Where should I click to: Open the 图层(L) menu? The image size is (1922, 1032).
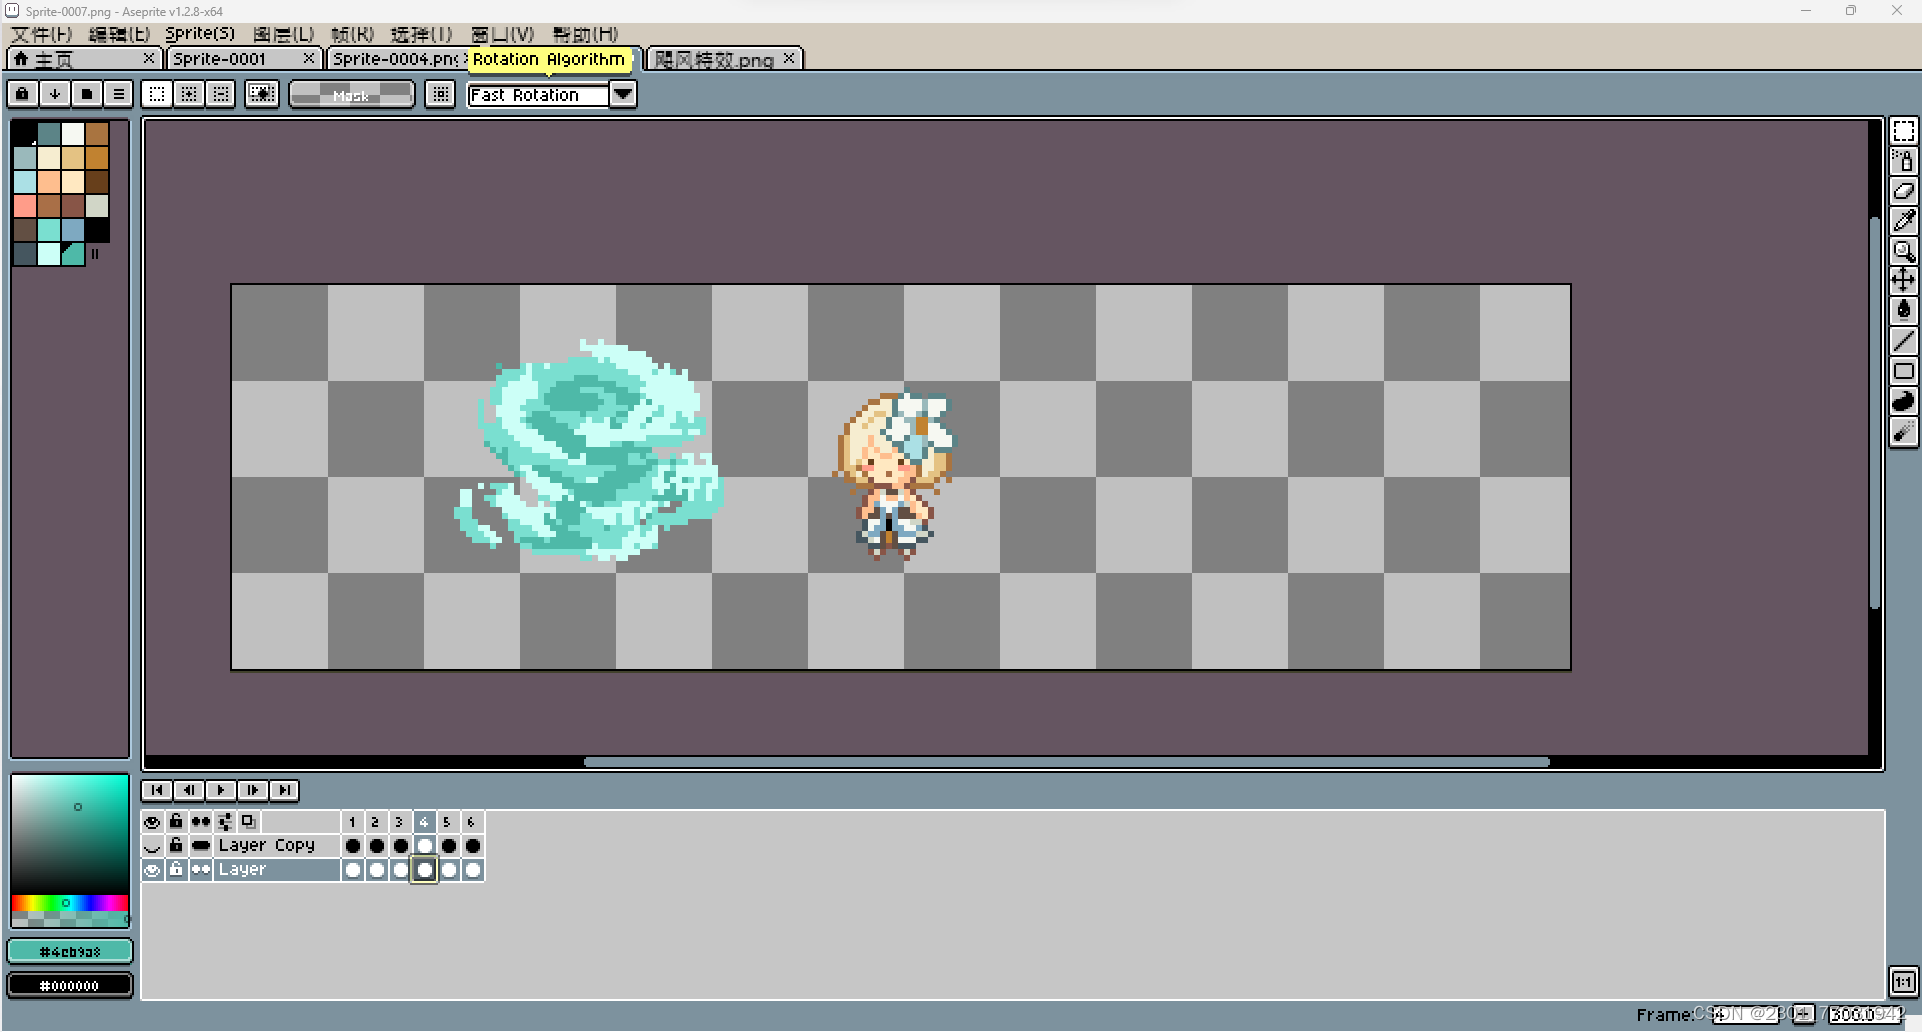coord(284,34)
